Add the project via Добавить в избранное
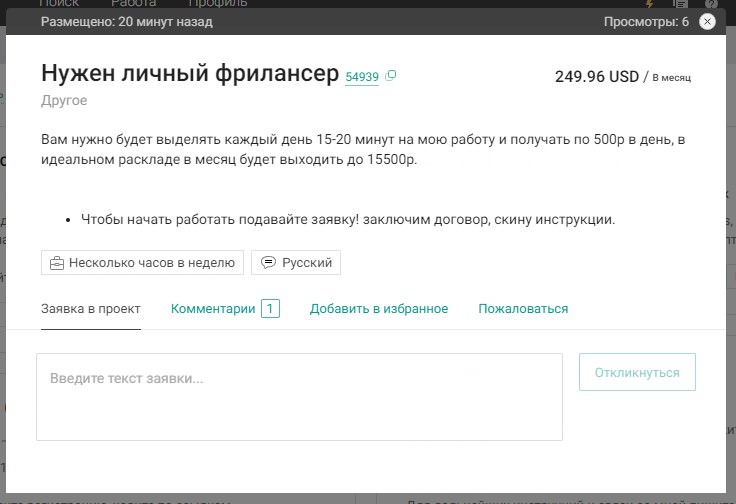 (x=378, y=309)
